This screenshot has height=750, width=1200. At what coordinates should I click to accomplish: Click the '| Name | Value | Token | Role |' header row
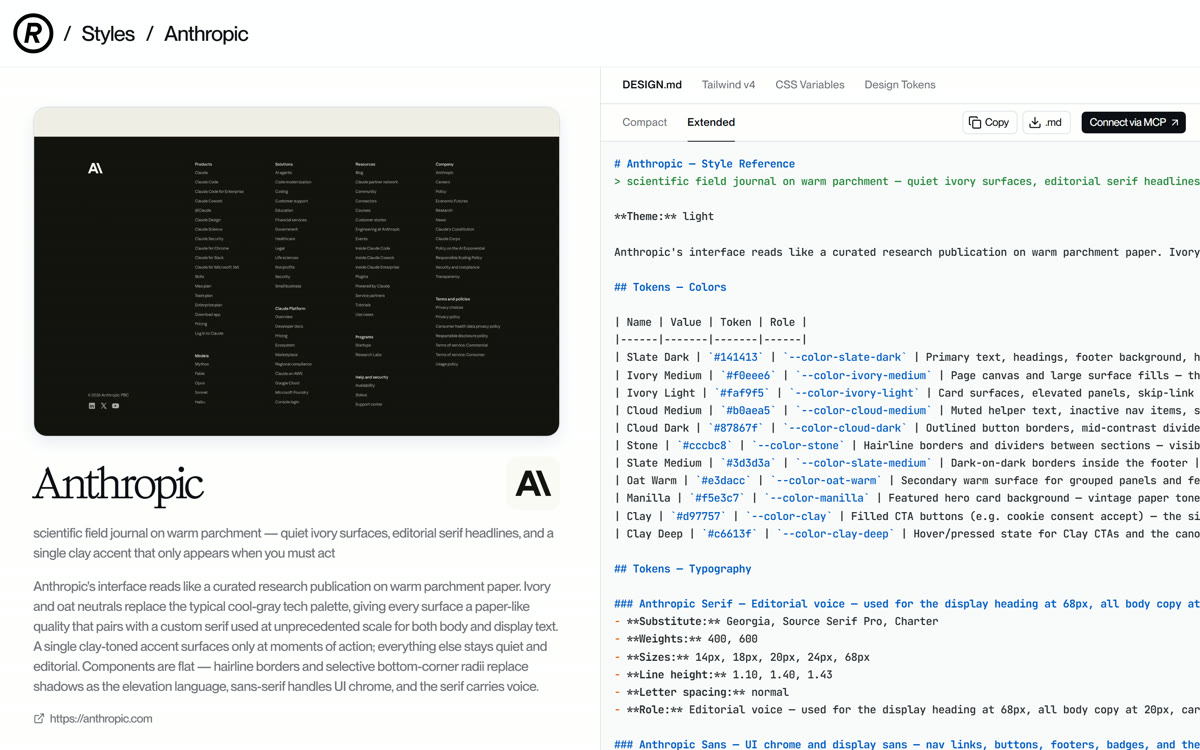tap(710, 322)
